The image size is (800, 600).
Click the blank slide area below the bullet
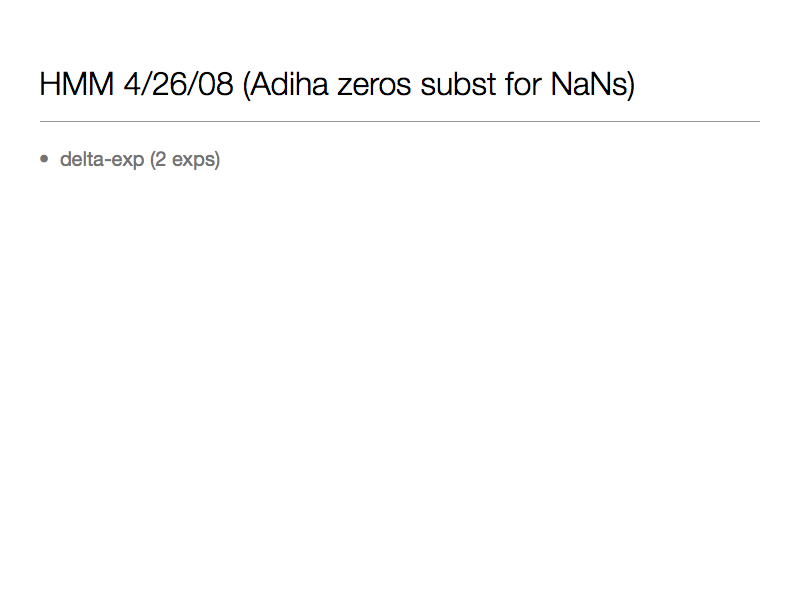[400, 380]
